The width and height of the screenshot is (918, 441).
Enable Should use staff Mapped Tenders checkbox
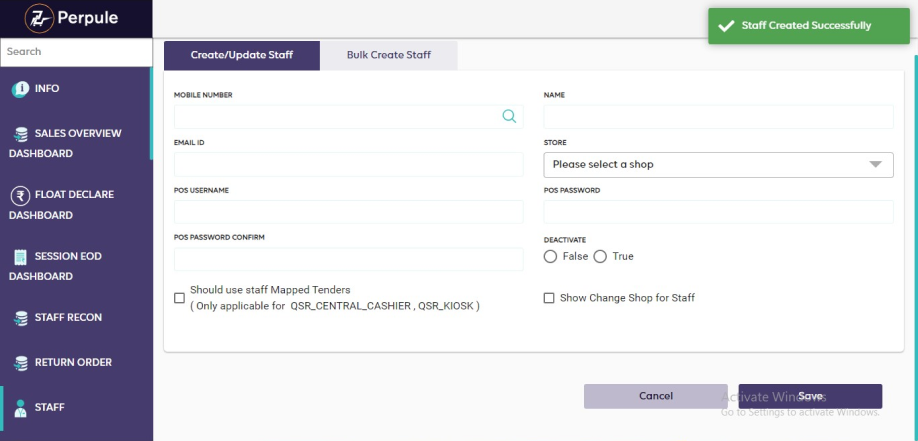(x=180, y=298)
